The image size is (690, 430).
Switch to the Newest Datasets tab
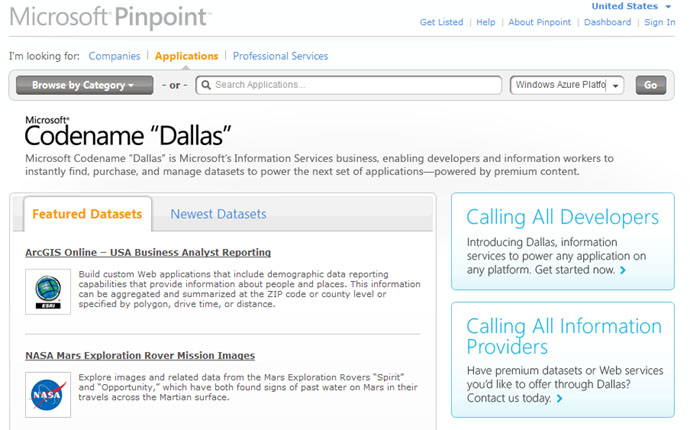tap(218, 214)
